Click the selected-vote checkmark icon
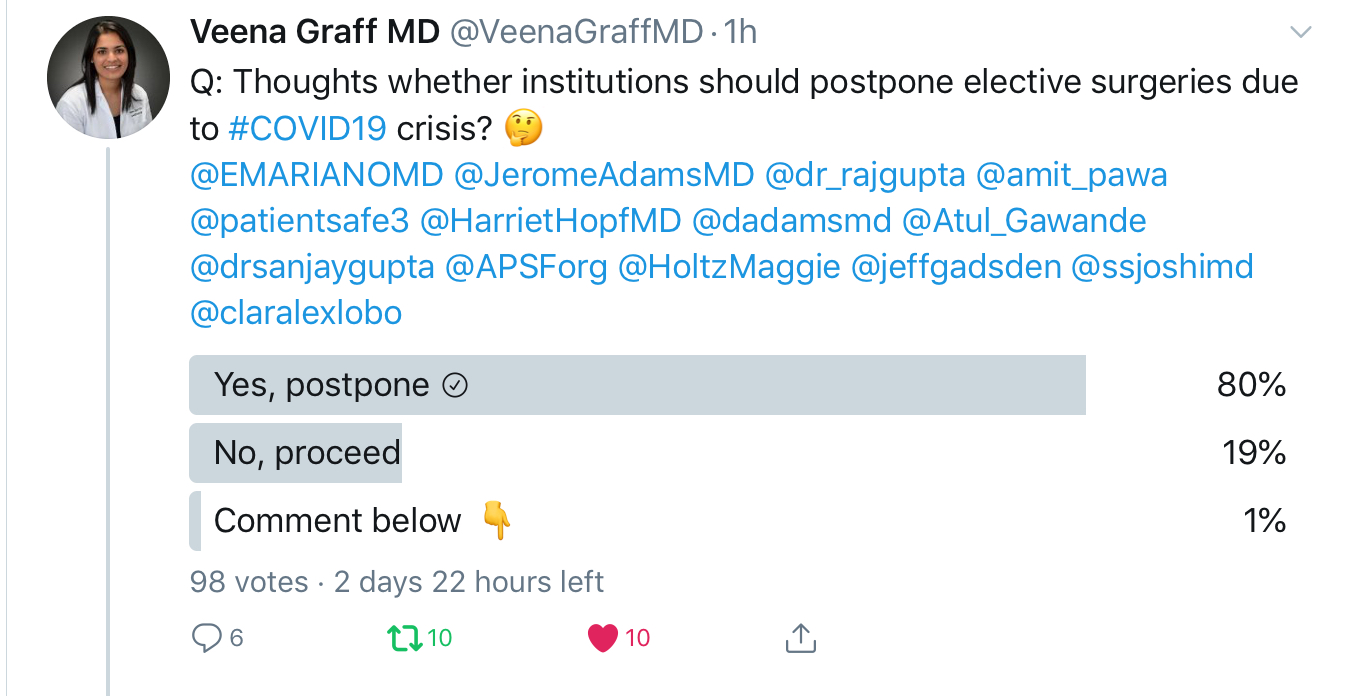The height and width of the screenshot is (696, 1350). point(454,386)
